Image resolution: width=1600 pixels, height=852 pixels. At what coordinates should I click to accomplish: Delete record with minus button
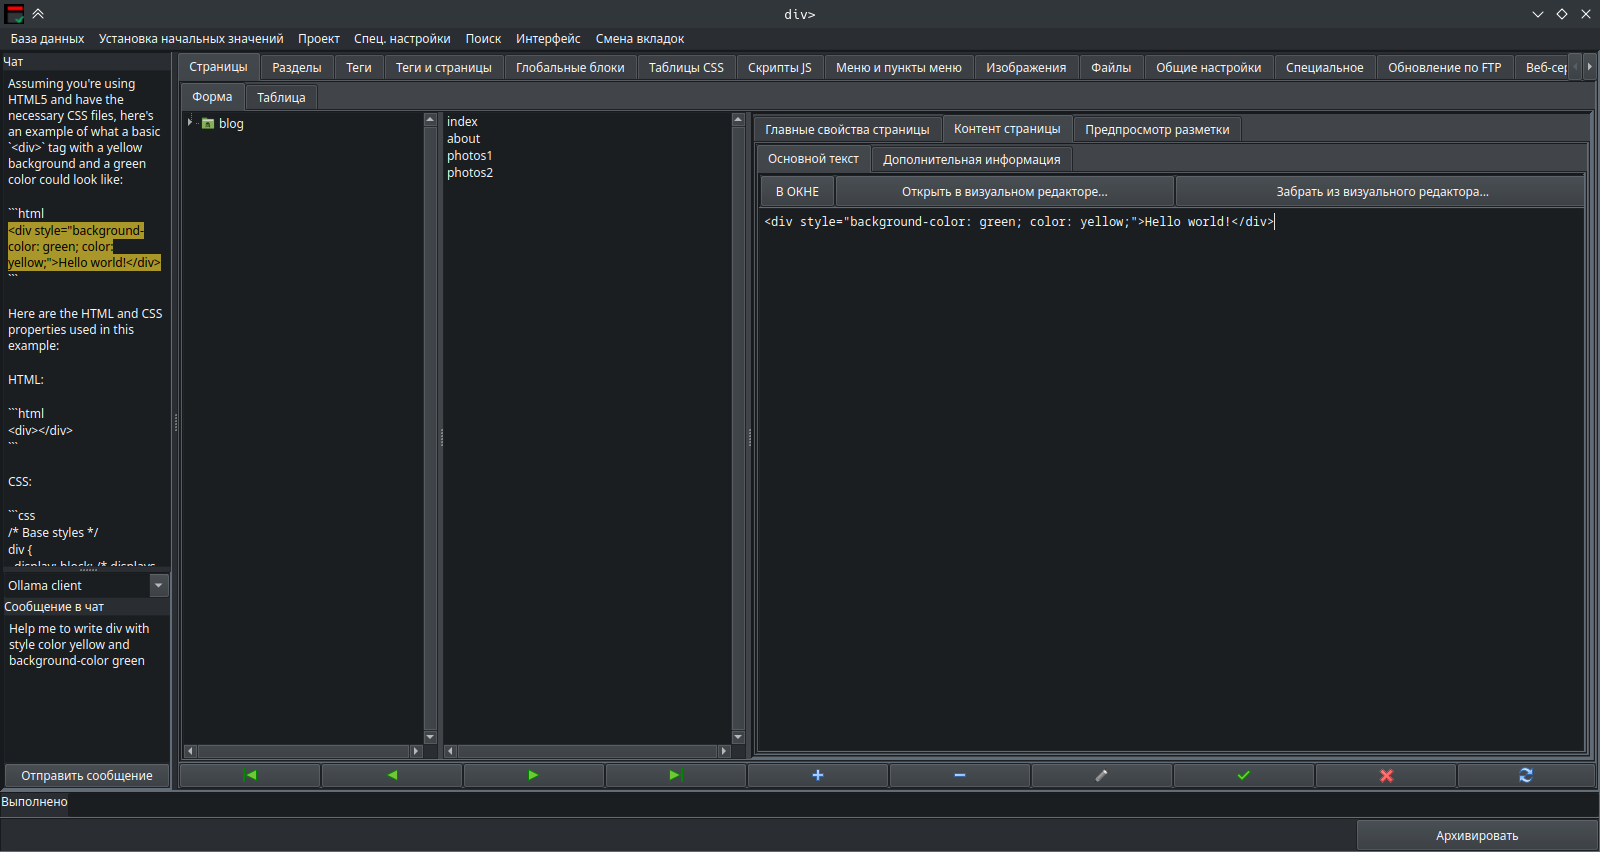click(960, 775)
